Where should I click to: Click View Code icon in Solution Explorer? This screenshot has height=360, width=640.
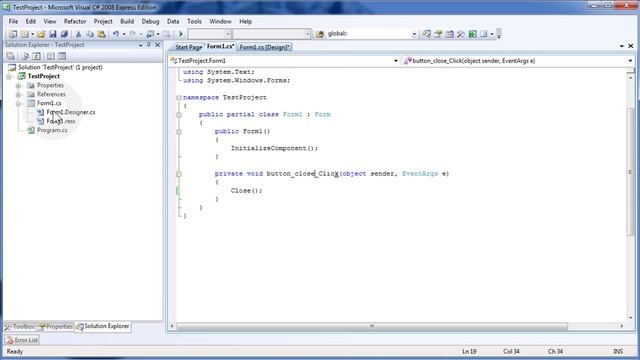coord(51,56)
